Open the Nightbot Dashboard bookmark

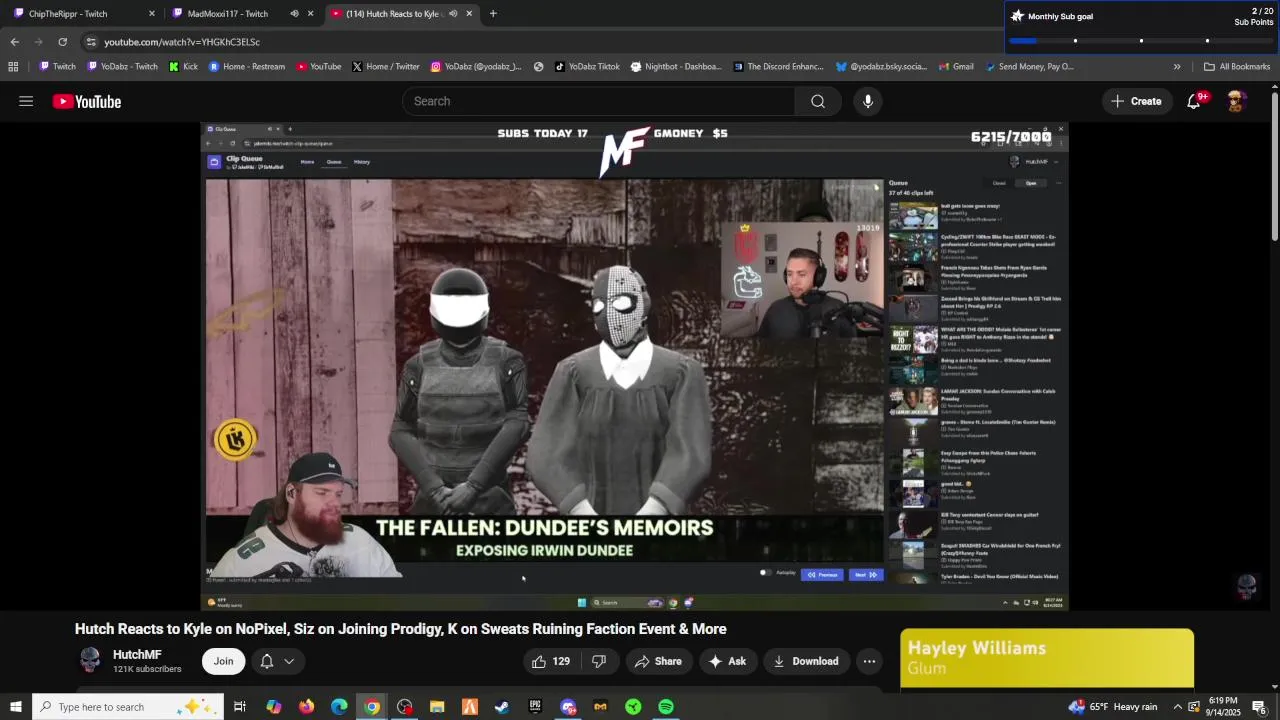(675, 67)
